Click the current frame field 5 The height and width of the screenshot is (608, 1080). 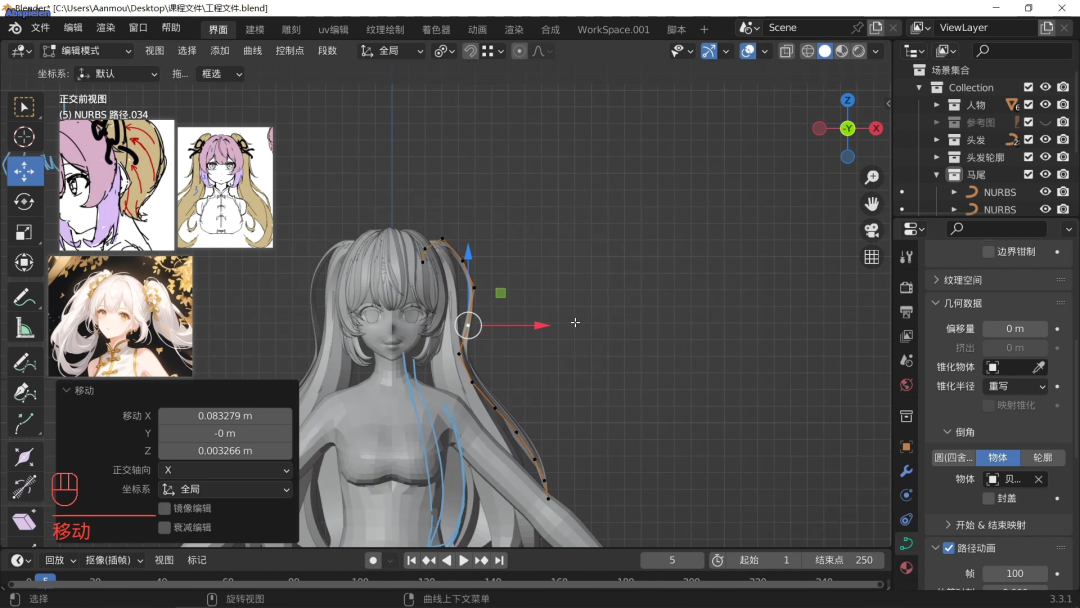(x=672, y=560)
